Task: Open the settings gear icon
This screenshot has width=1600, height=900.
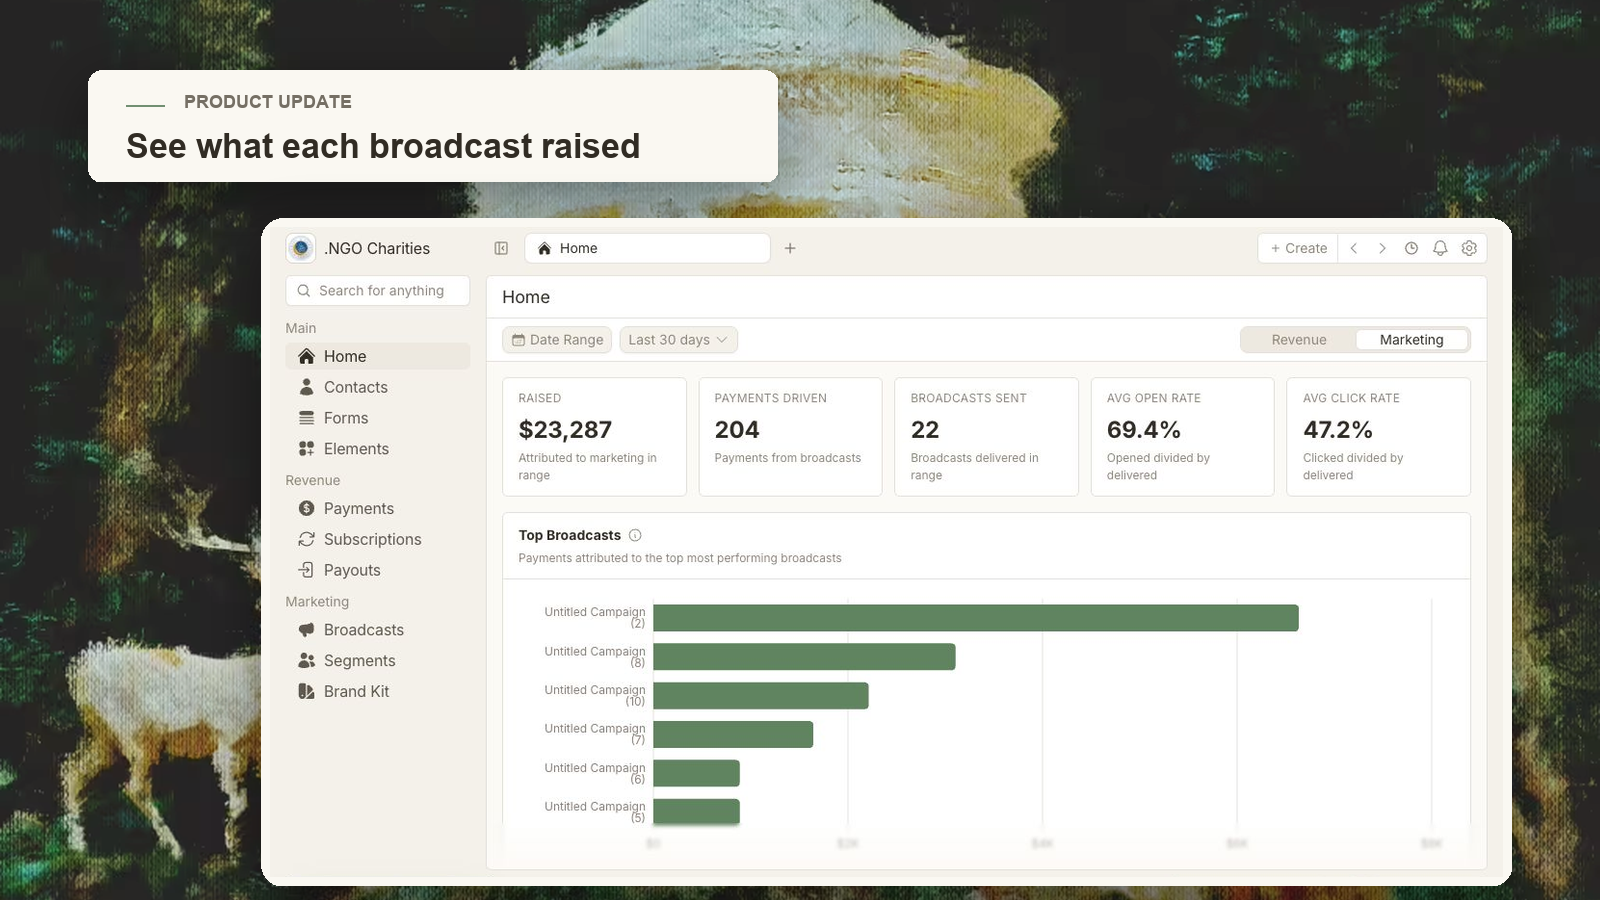Action: 1469,248
